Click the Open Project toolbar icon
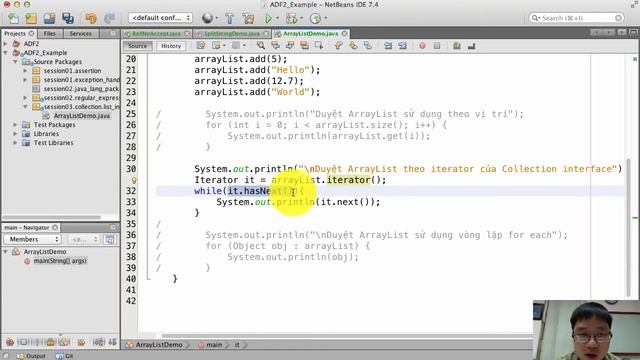 [49, 18]
